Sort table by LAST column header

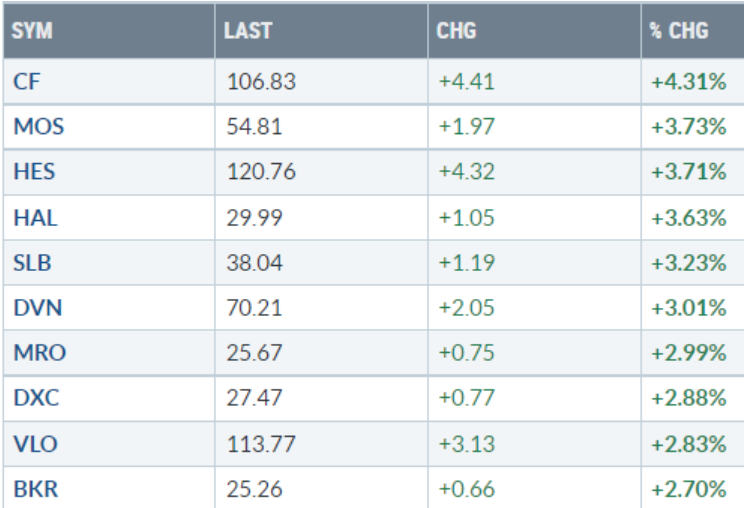click(x=246, y=31)
